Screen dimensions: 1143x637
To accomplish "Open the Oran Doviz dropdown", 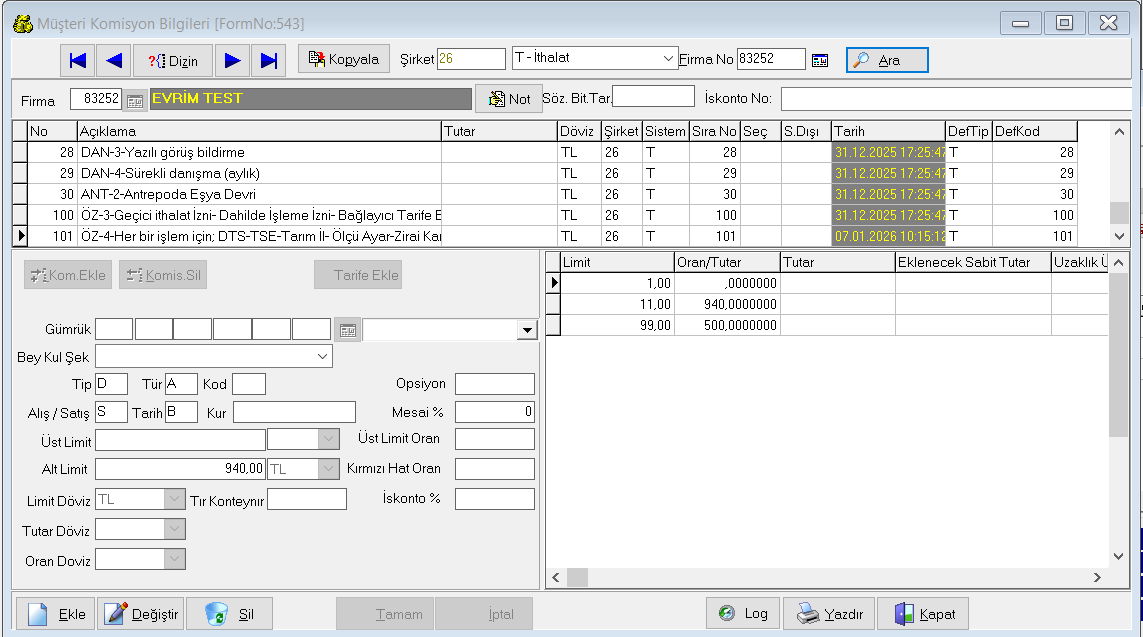I will coord(175,559).
